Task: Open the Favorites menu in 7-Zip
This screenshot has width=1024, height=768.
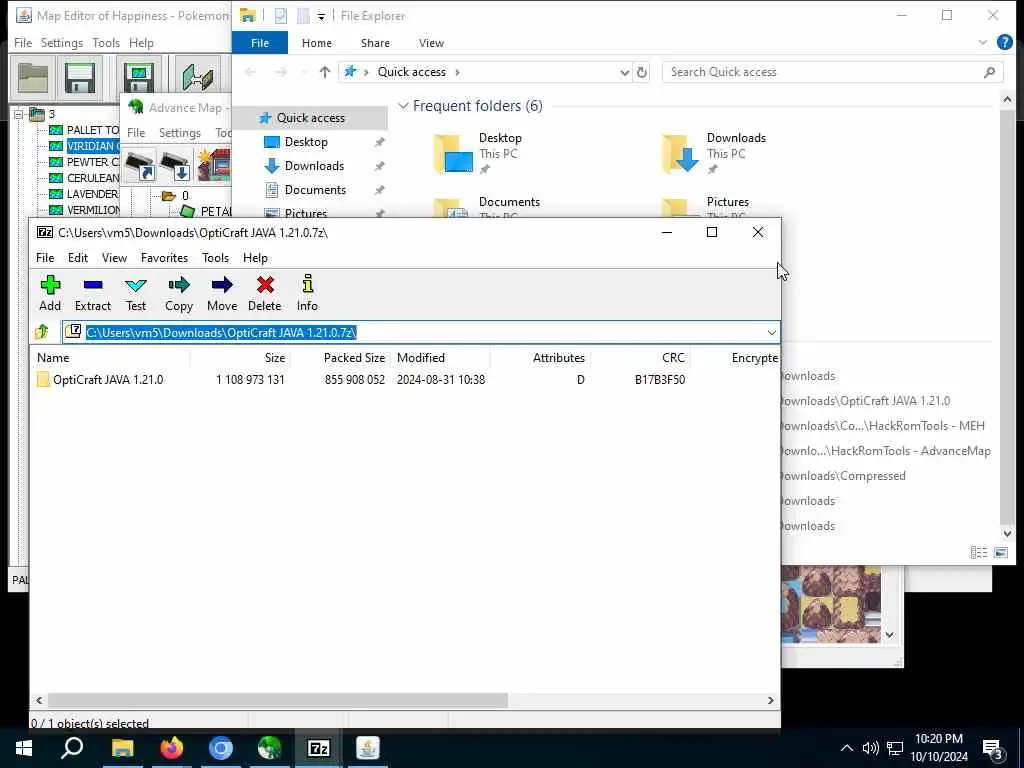Action: coord(164,257)
